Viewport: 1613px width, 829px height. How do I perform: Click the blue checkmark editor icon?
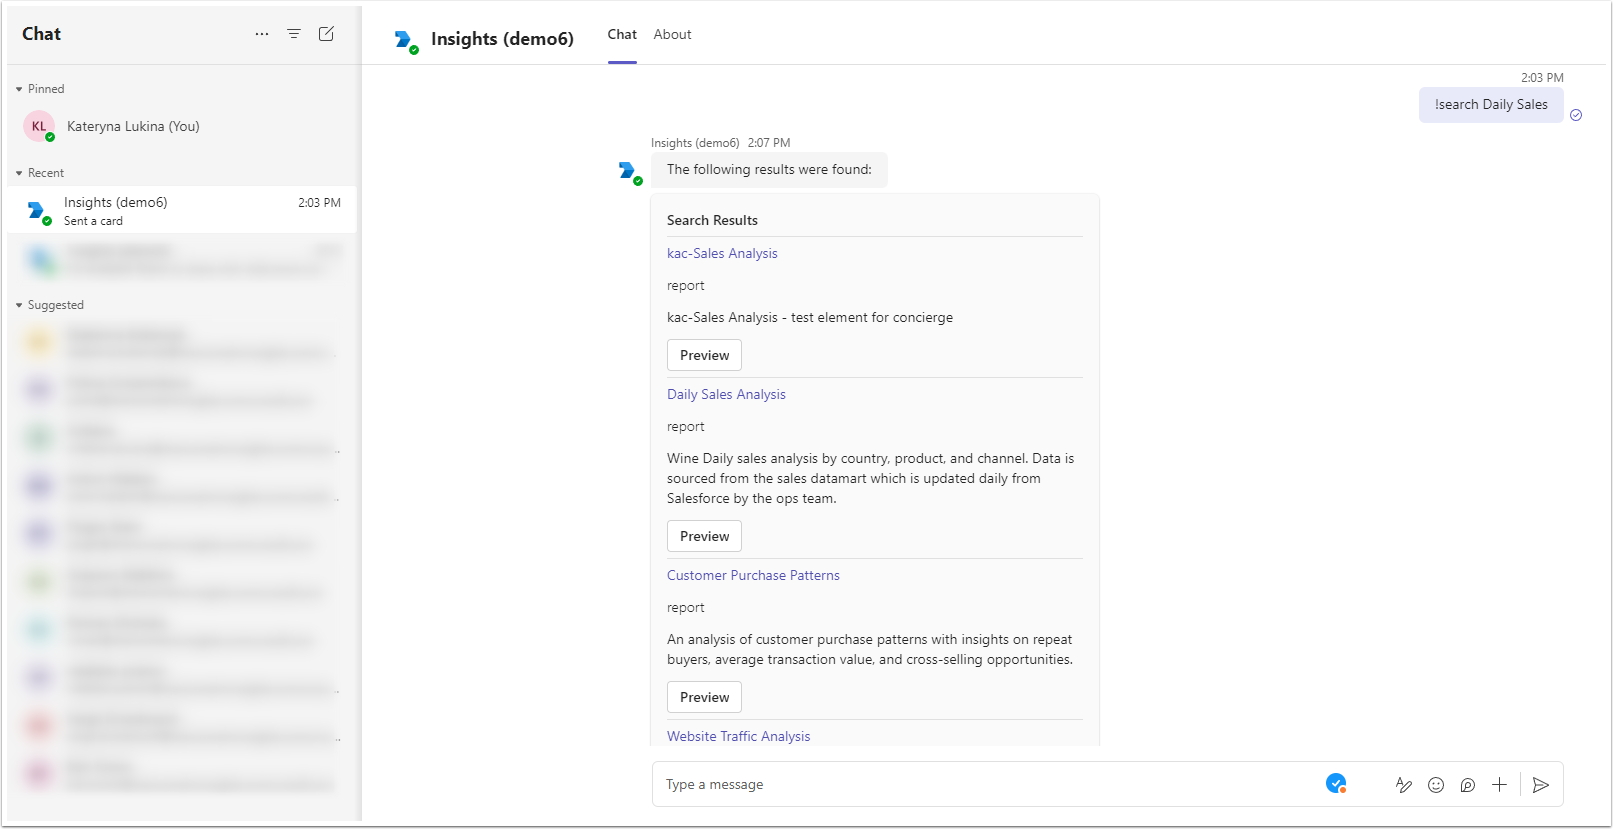tap(1336, 784)
